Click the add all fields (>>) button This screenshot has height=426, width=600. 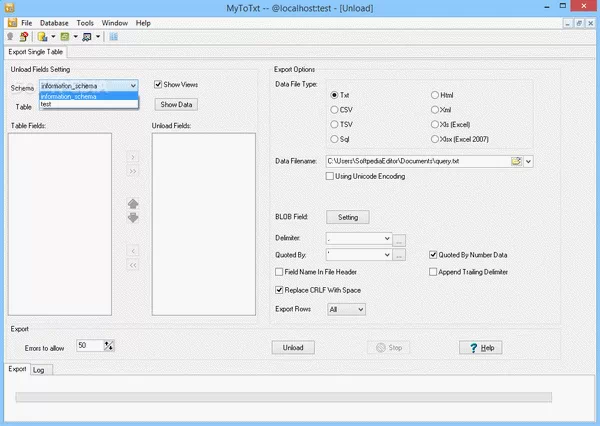(x=132, y=171)
